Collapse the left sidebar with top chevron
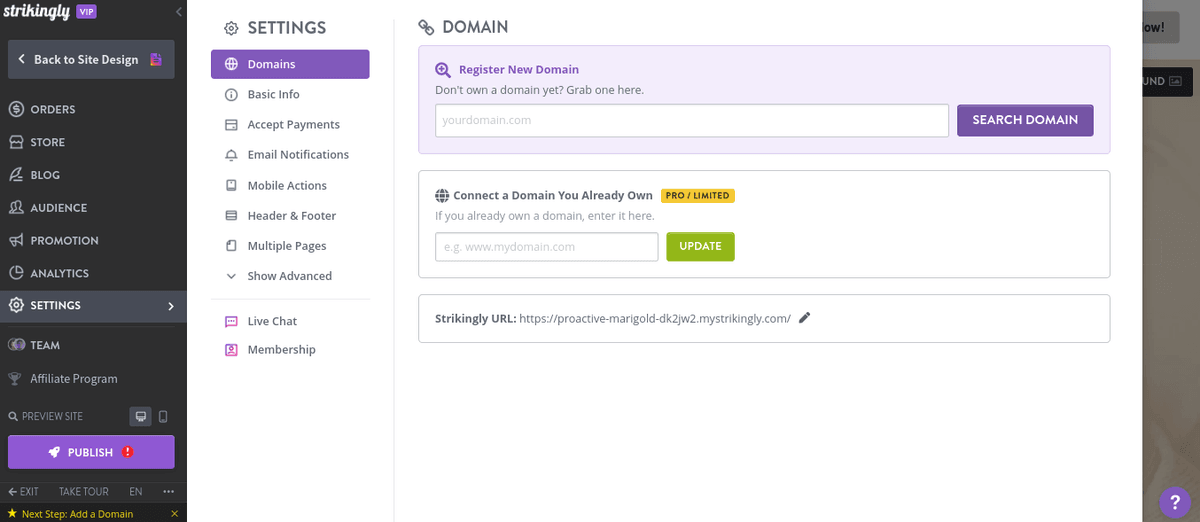1200x522 pixels. (178, 12)
